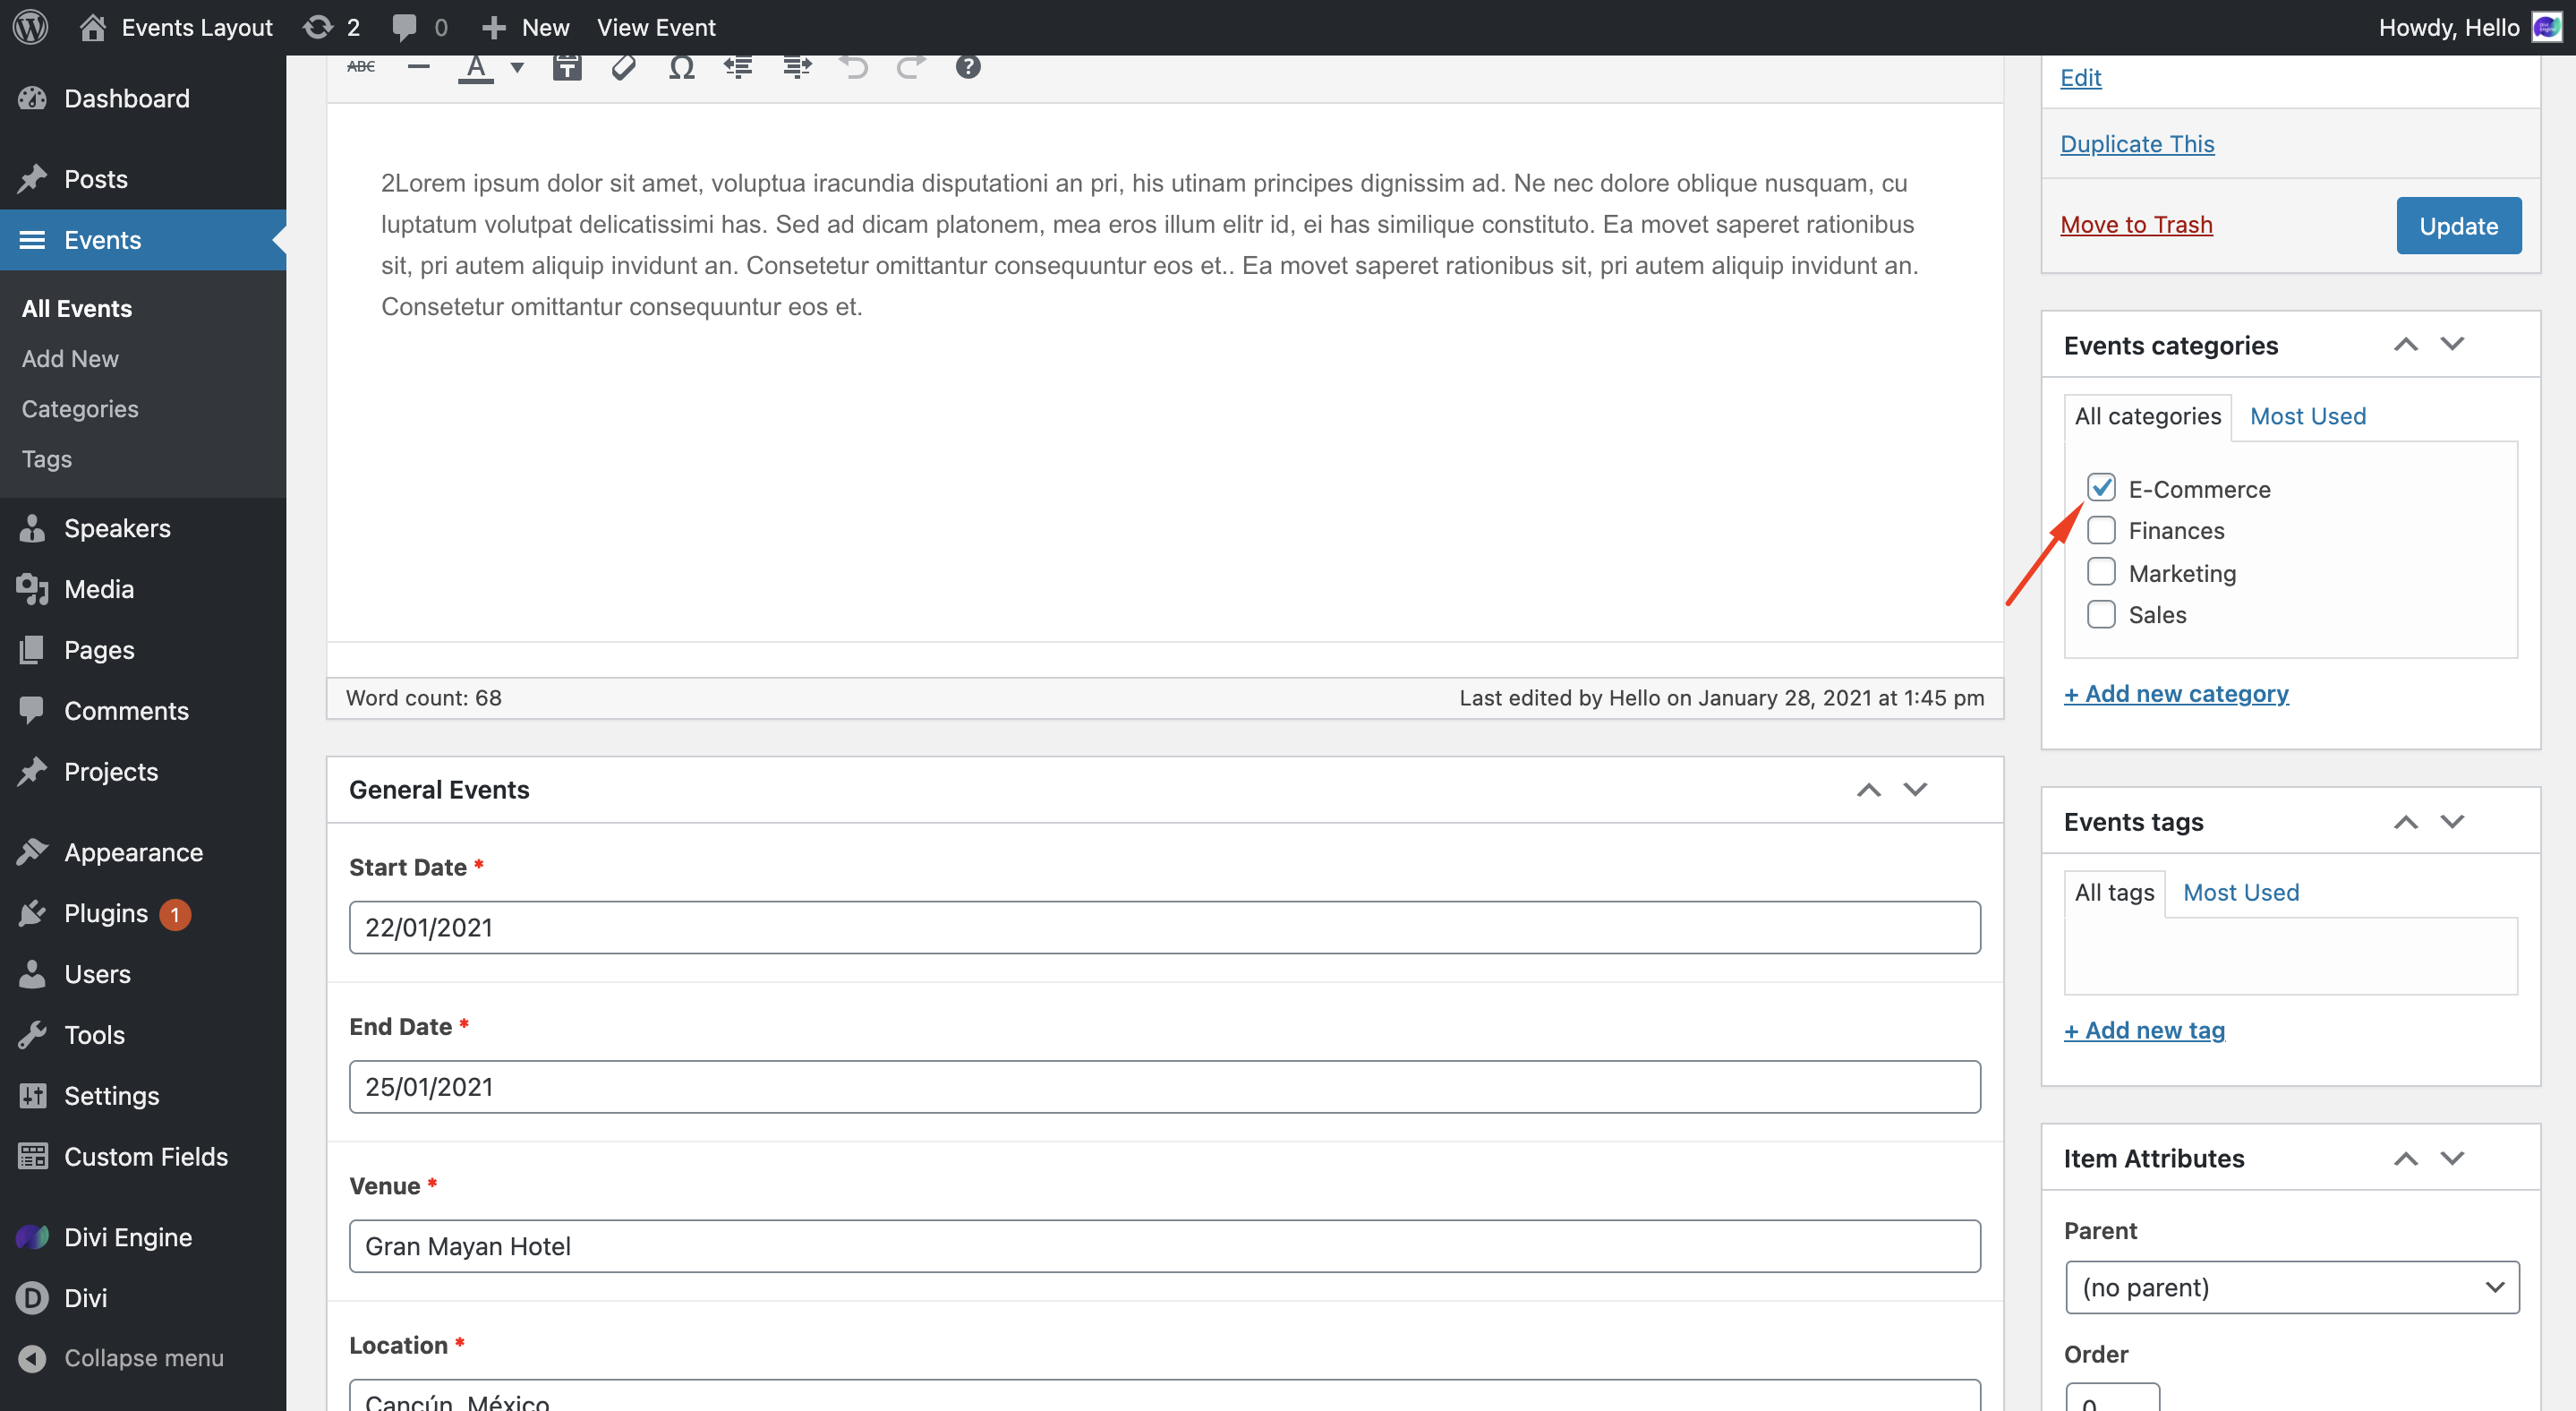Open keyboard shortcuts help icon
This screenshot has height=1411, width=2576.
pos(967,67)
